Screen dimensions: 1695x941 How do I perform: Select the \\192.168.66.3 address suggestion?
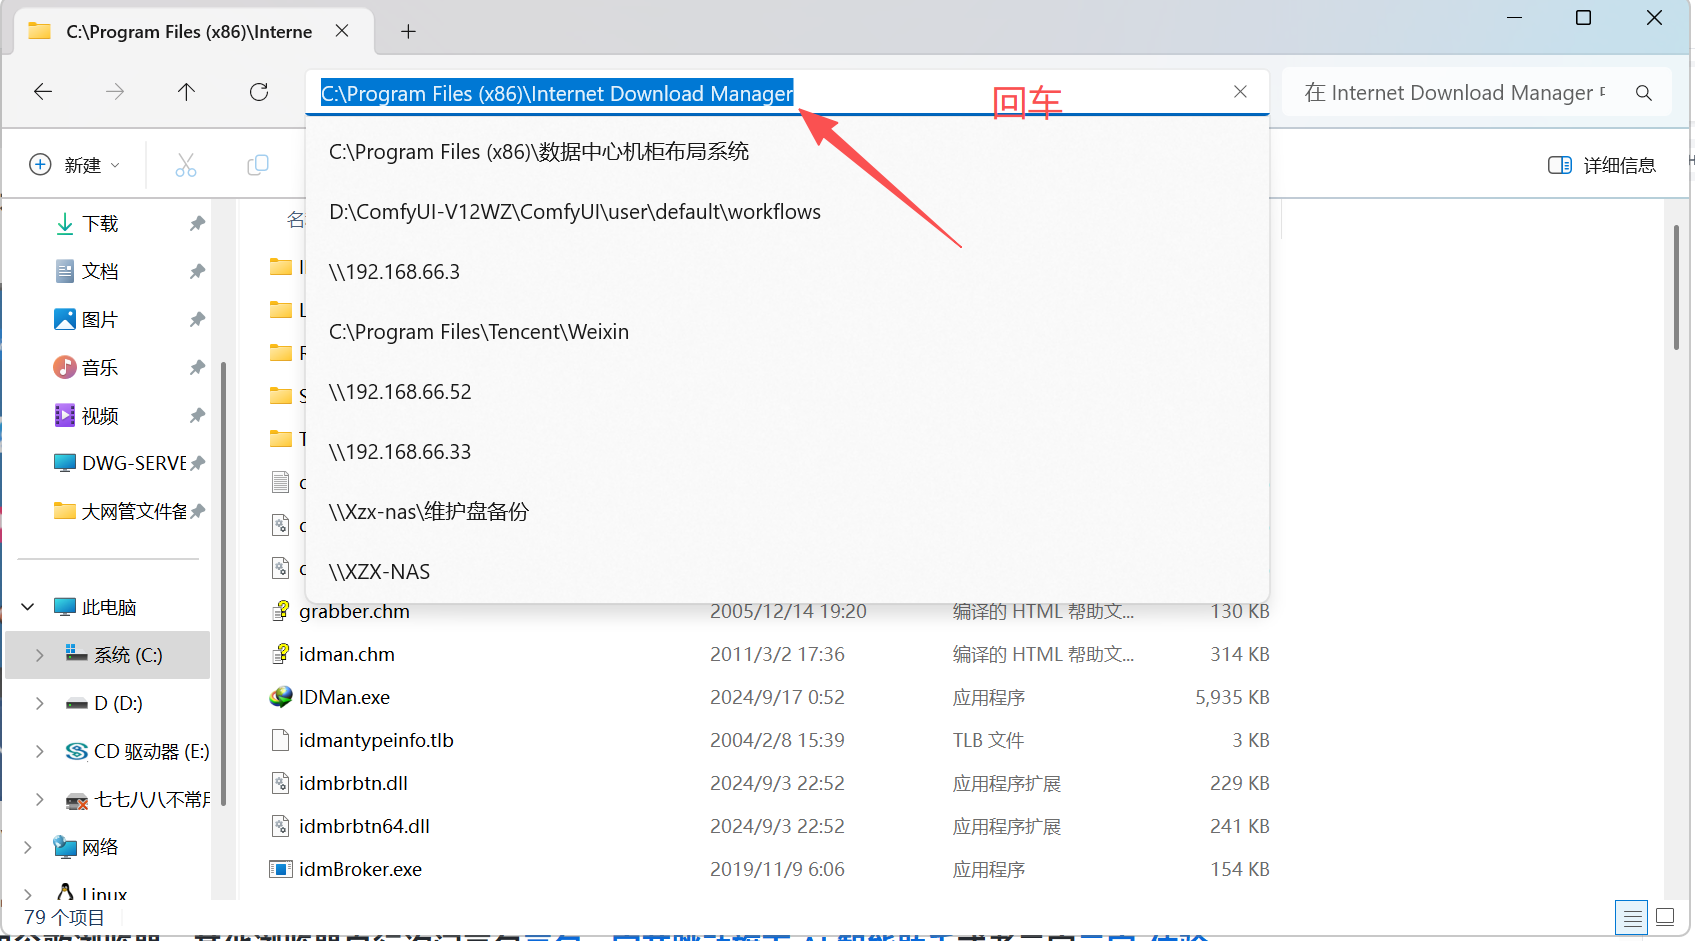(x=394, y=272)
